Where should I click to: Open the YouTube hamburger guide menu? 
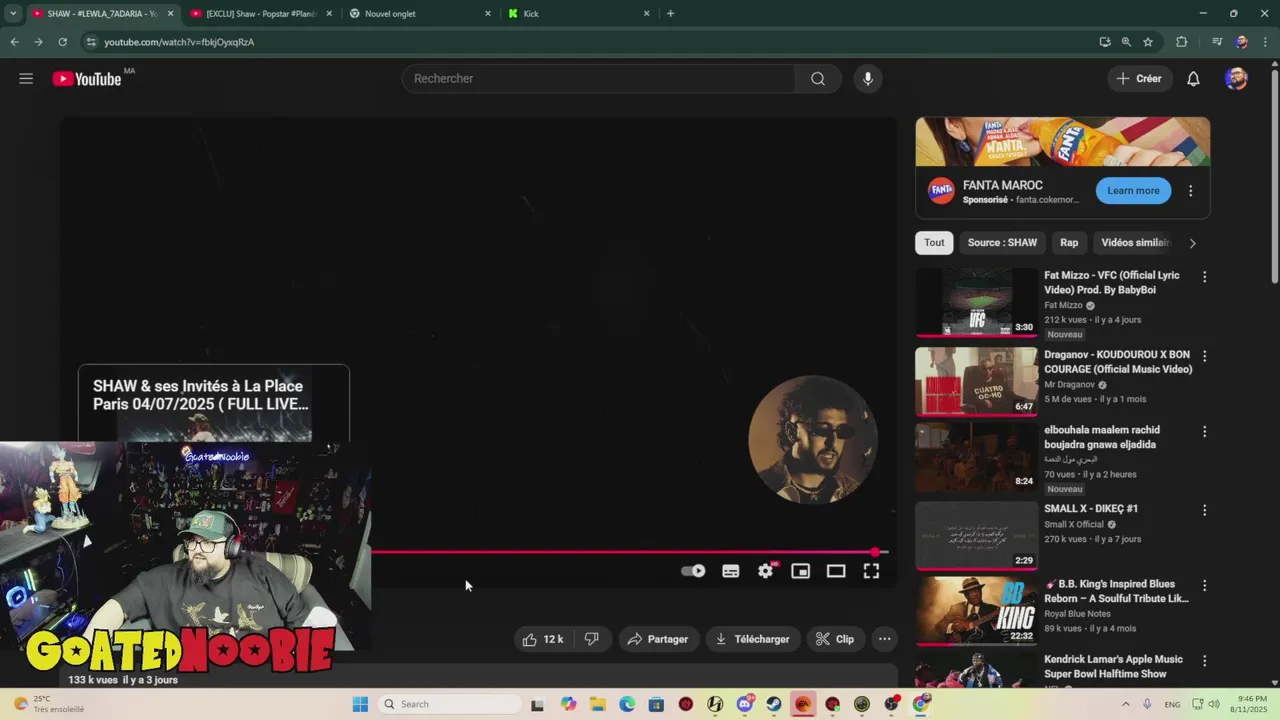[x=26, y=79]
